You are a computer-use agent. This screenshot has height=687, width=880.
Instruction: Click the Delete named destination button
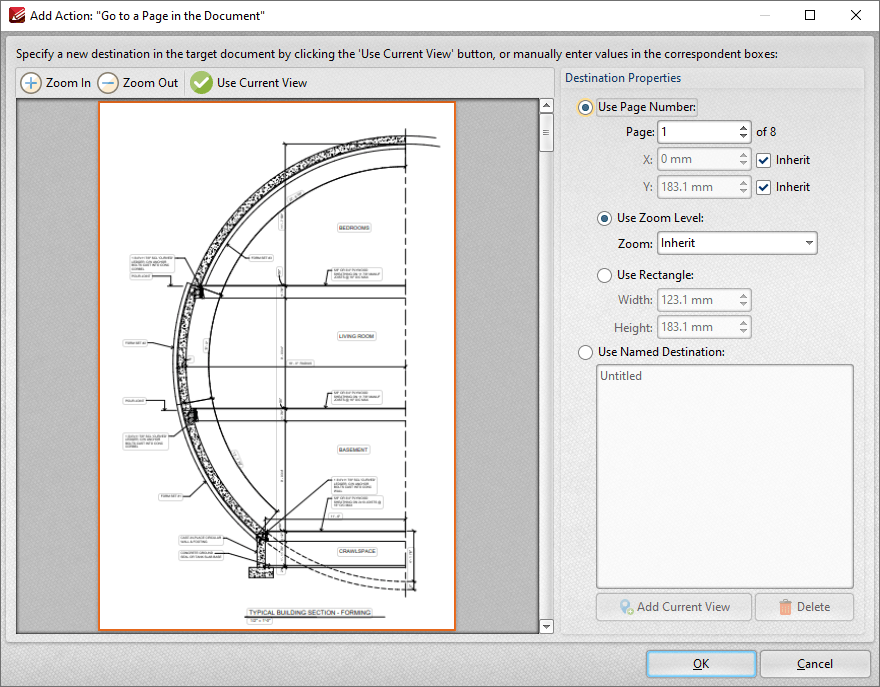click(804, 607)
